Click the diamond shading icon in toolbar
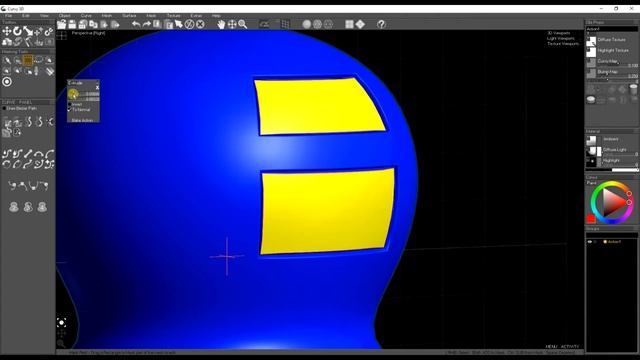 pos(360,24)
